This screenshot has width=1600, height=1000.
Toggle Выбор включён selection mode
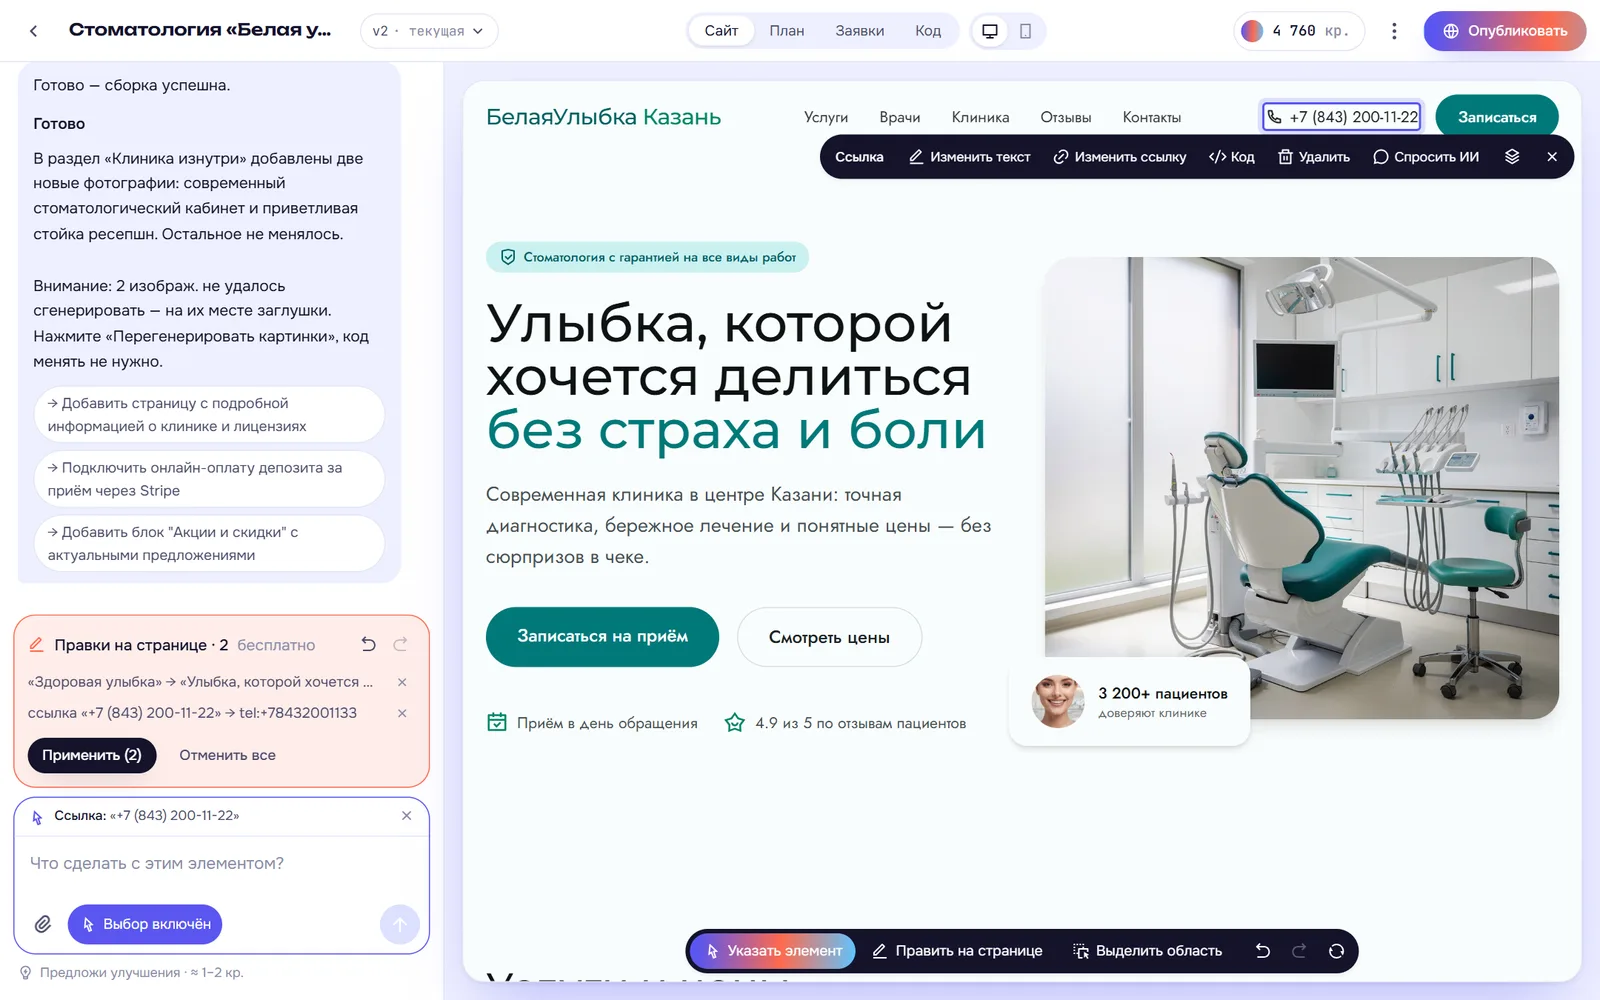click(x=145, y=924)
